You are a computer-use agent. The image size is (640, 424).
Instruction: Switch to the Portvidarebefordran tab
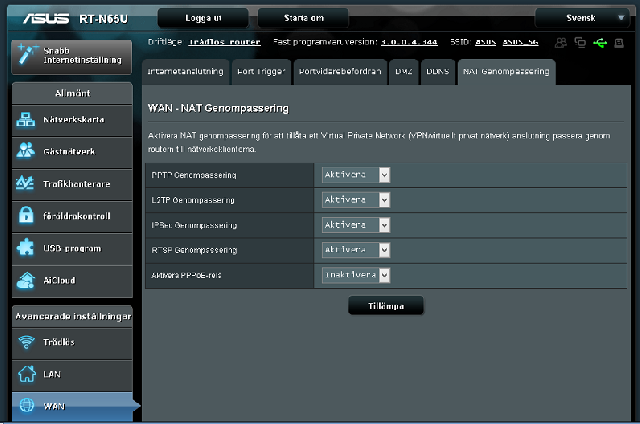340,72
